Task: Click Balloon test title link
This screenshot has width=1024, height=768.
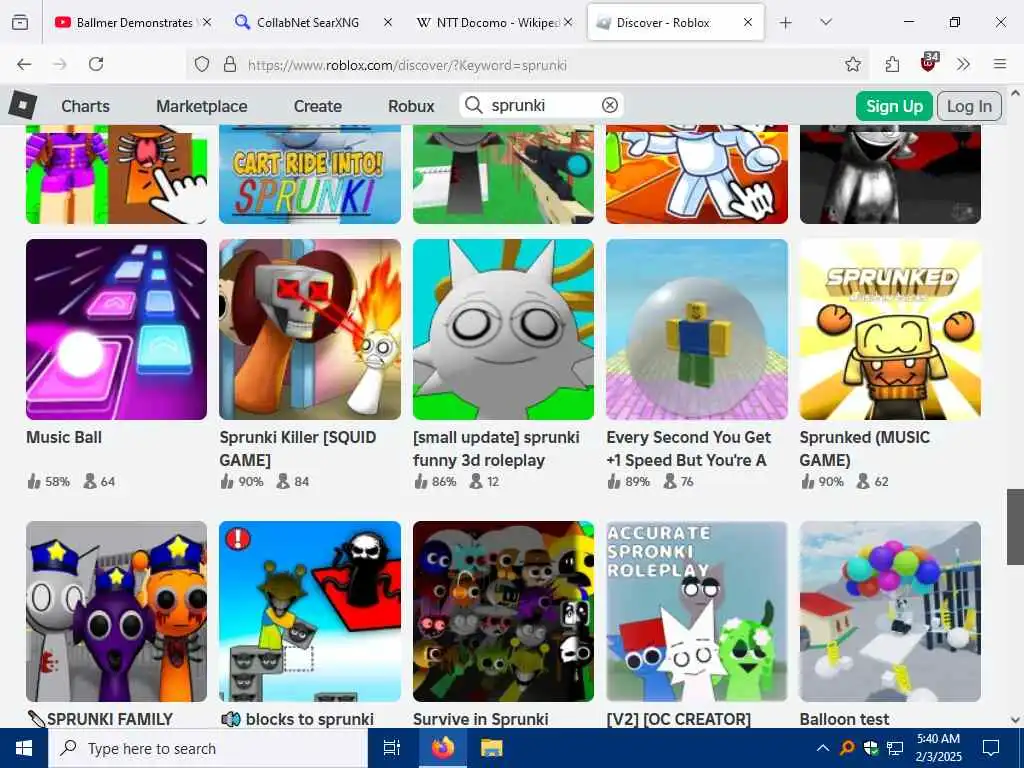Action: (844, 719)
